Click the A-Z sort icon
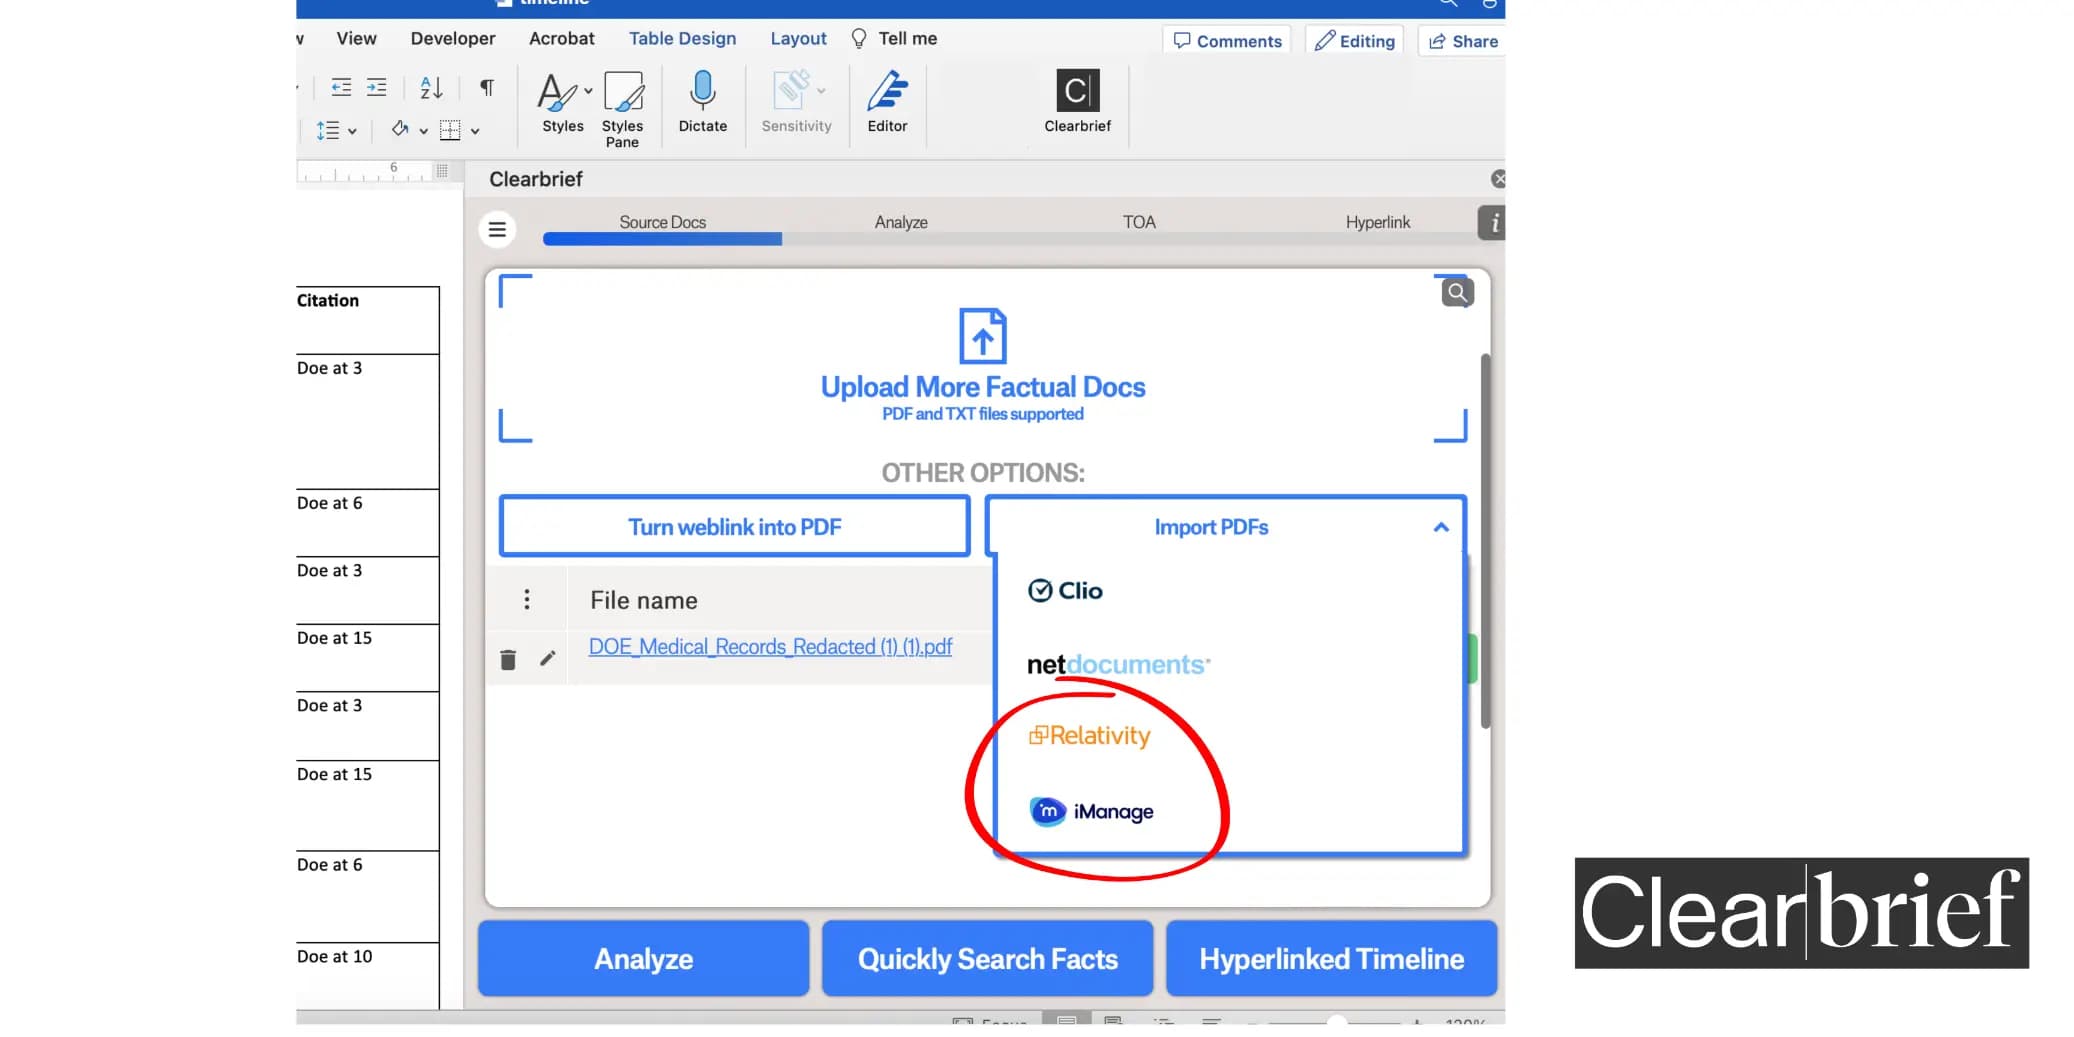Viewport: 2074px width, 1037px height. tap(430, 87)
